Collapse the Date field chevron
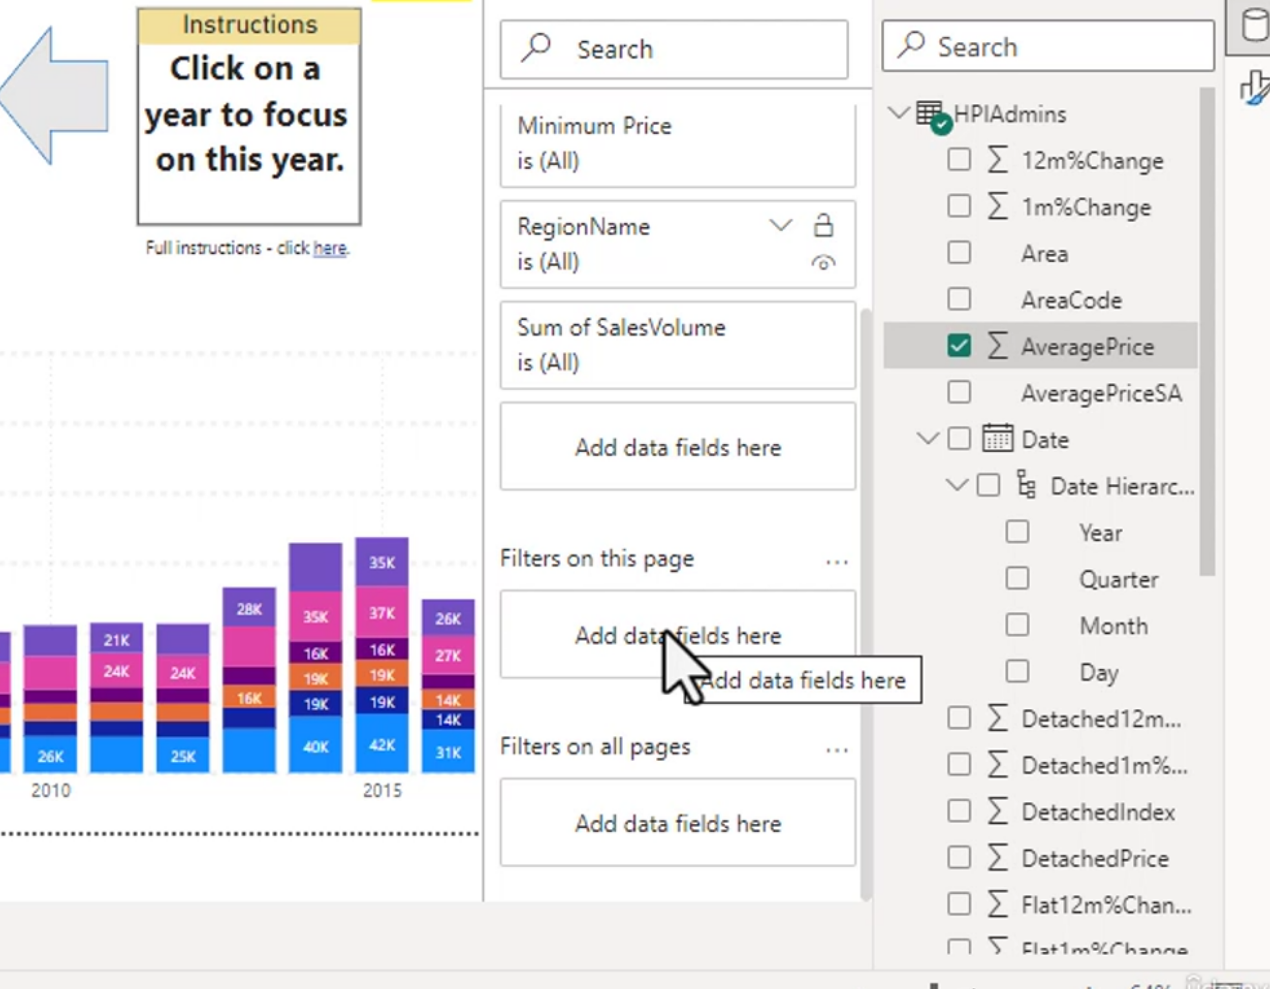This screenshot has height=989, width=1270. click(927, 438)
